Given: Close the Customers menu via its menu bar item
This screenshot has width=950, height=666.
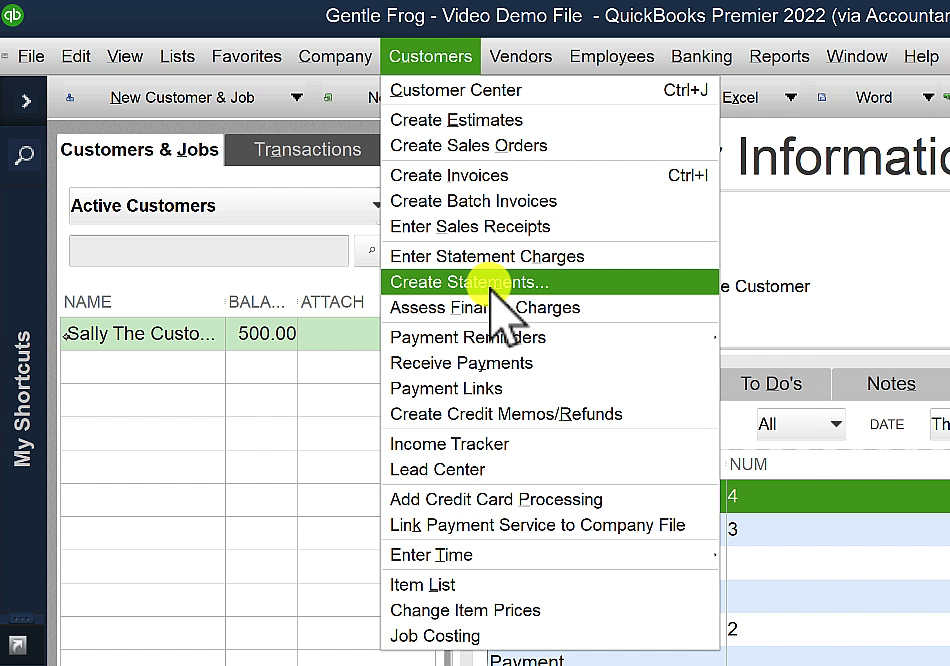Looking at the screenshot, I should pos(430,56).
